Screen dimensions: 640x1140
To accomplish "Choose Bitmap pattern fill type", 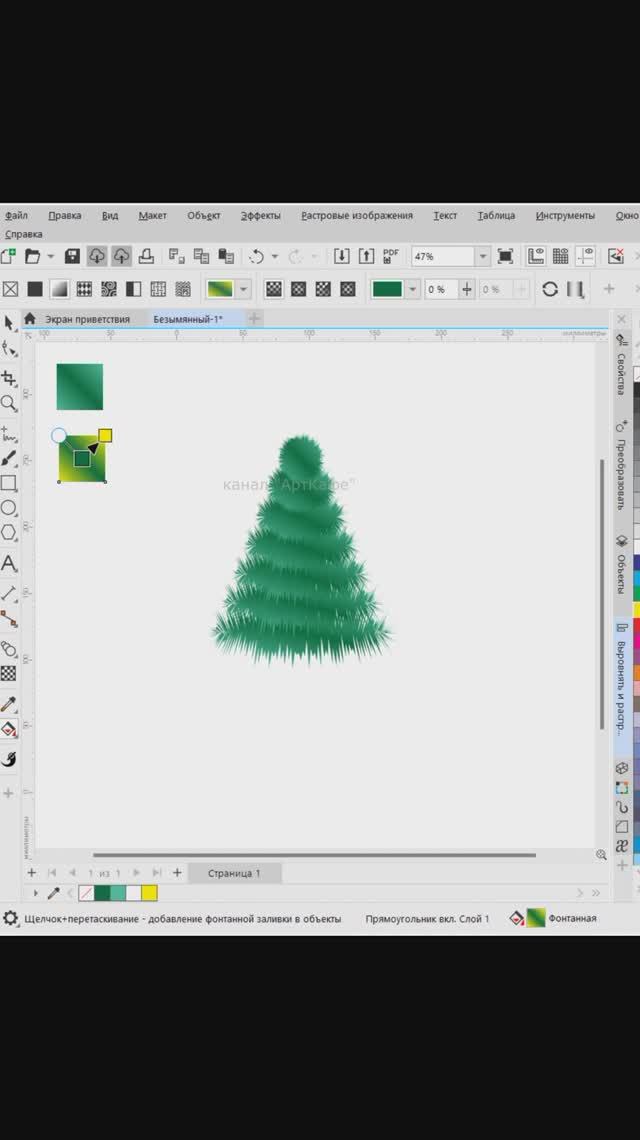I will click(109, 289).
